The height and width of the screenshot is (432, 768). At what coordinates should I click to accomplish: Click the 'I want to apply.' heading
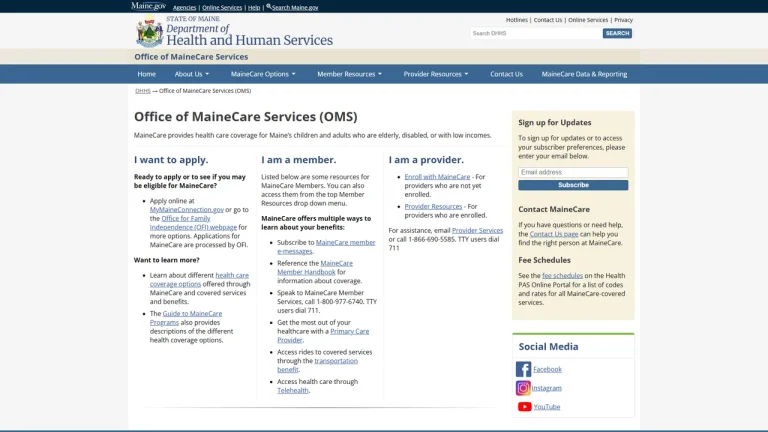[171, 160]
